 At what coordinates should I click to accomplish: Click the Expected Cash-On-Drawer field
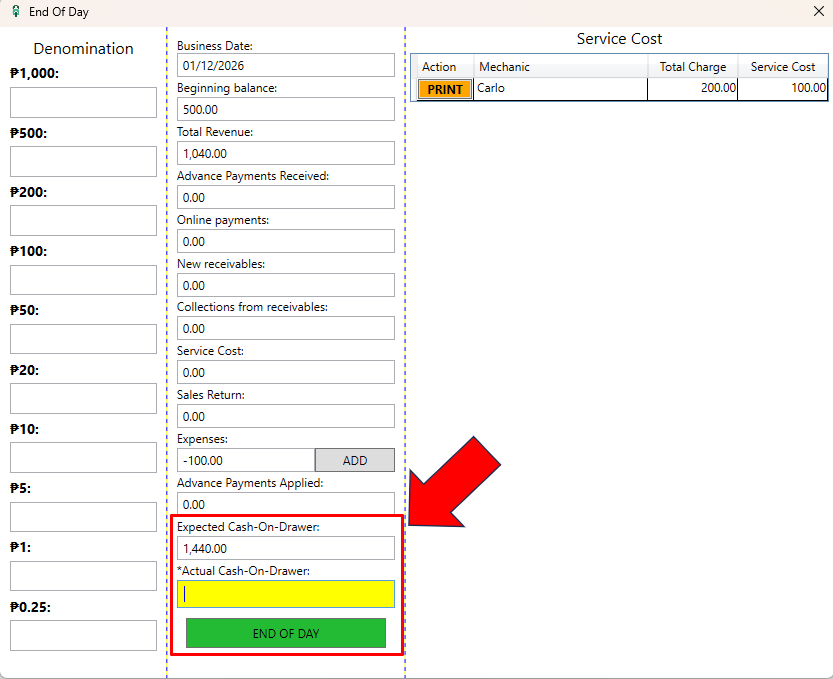(x=285, y=548)
